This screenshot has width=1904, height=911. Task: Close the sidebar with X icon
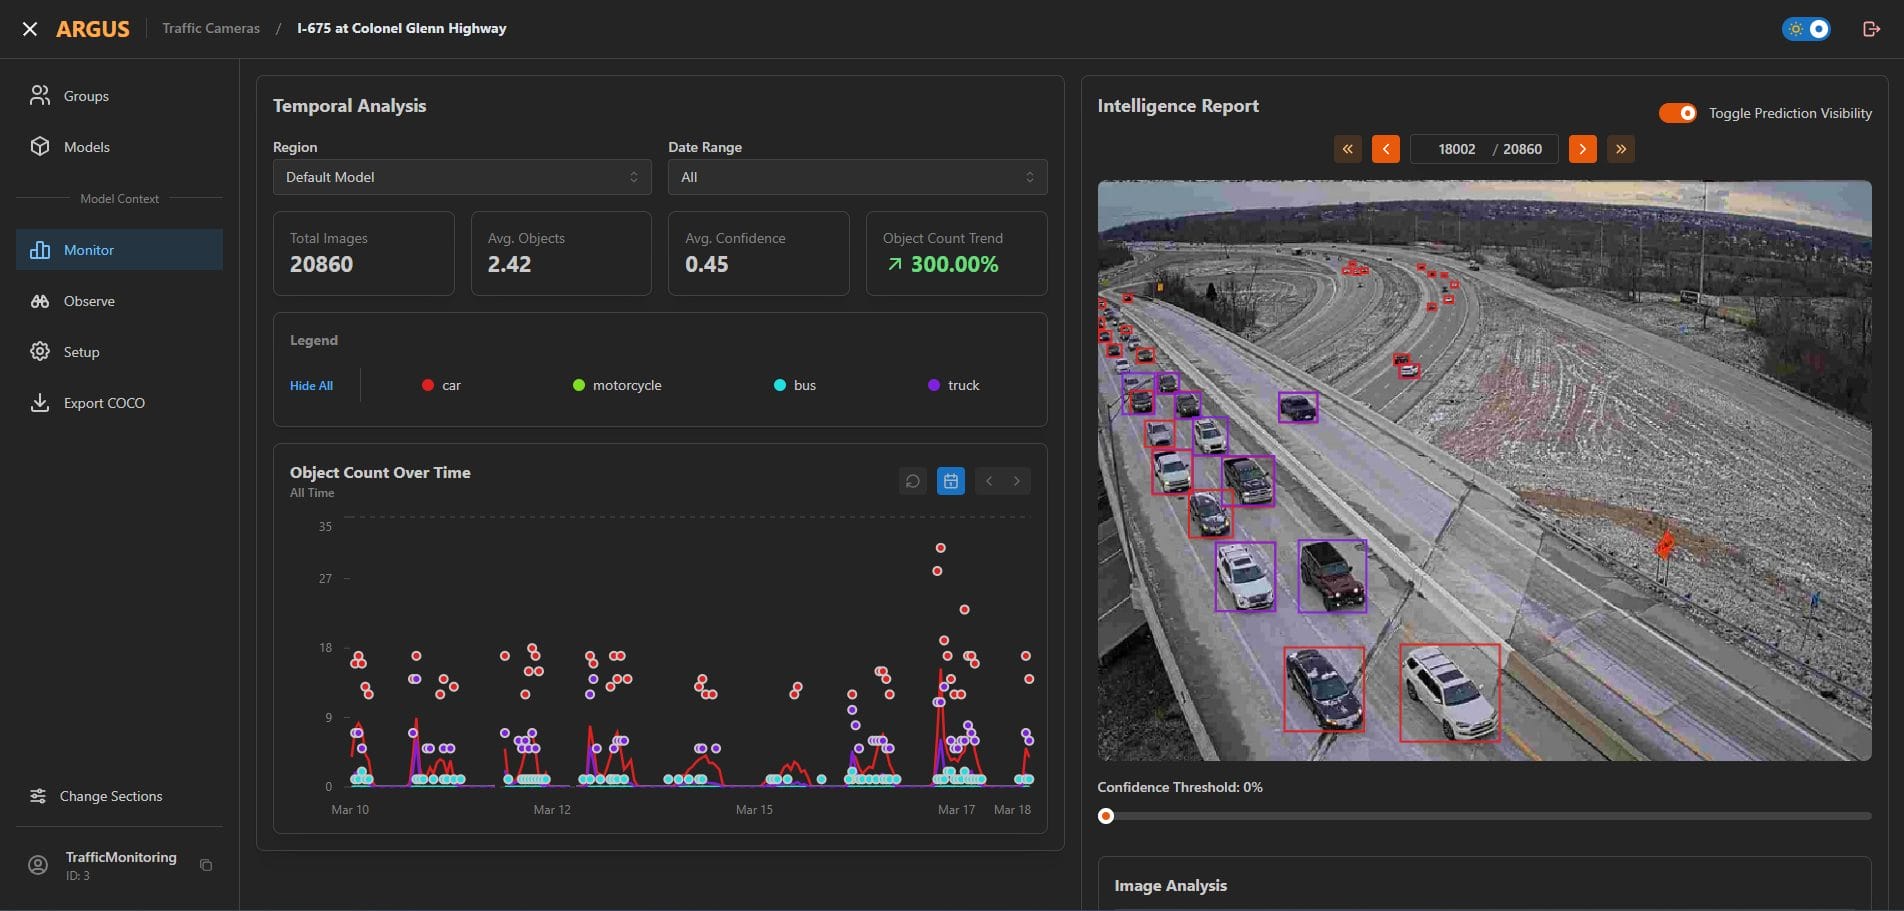[x=30, y=29]
